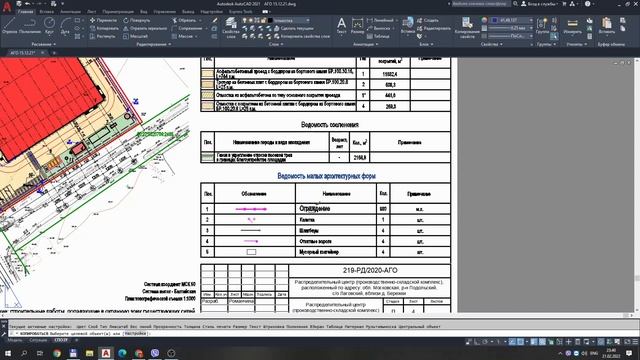Open Windows Start menu

[x=7, y=353]
